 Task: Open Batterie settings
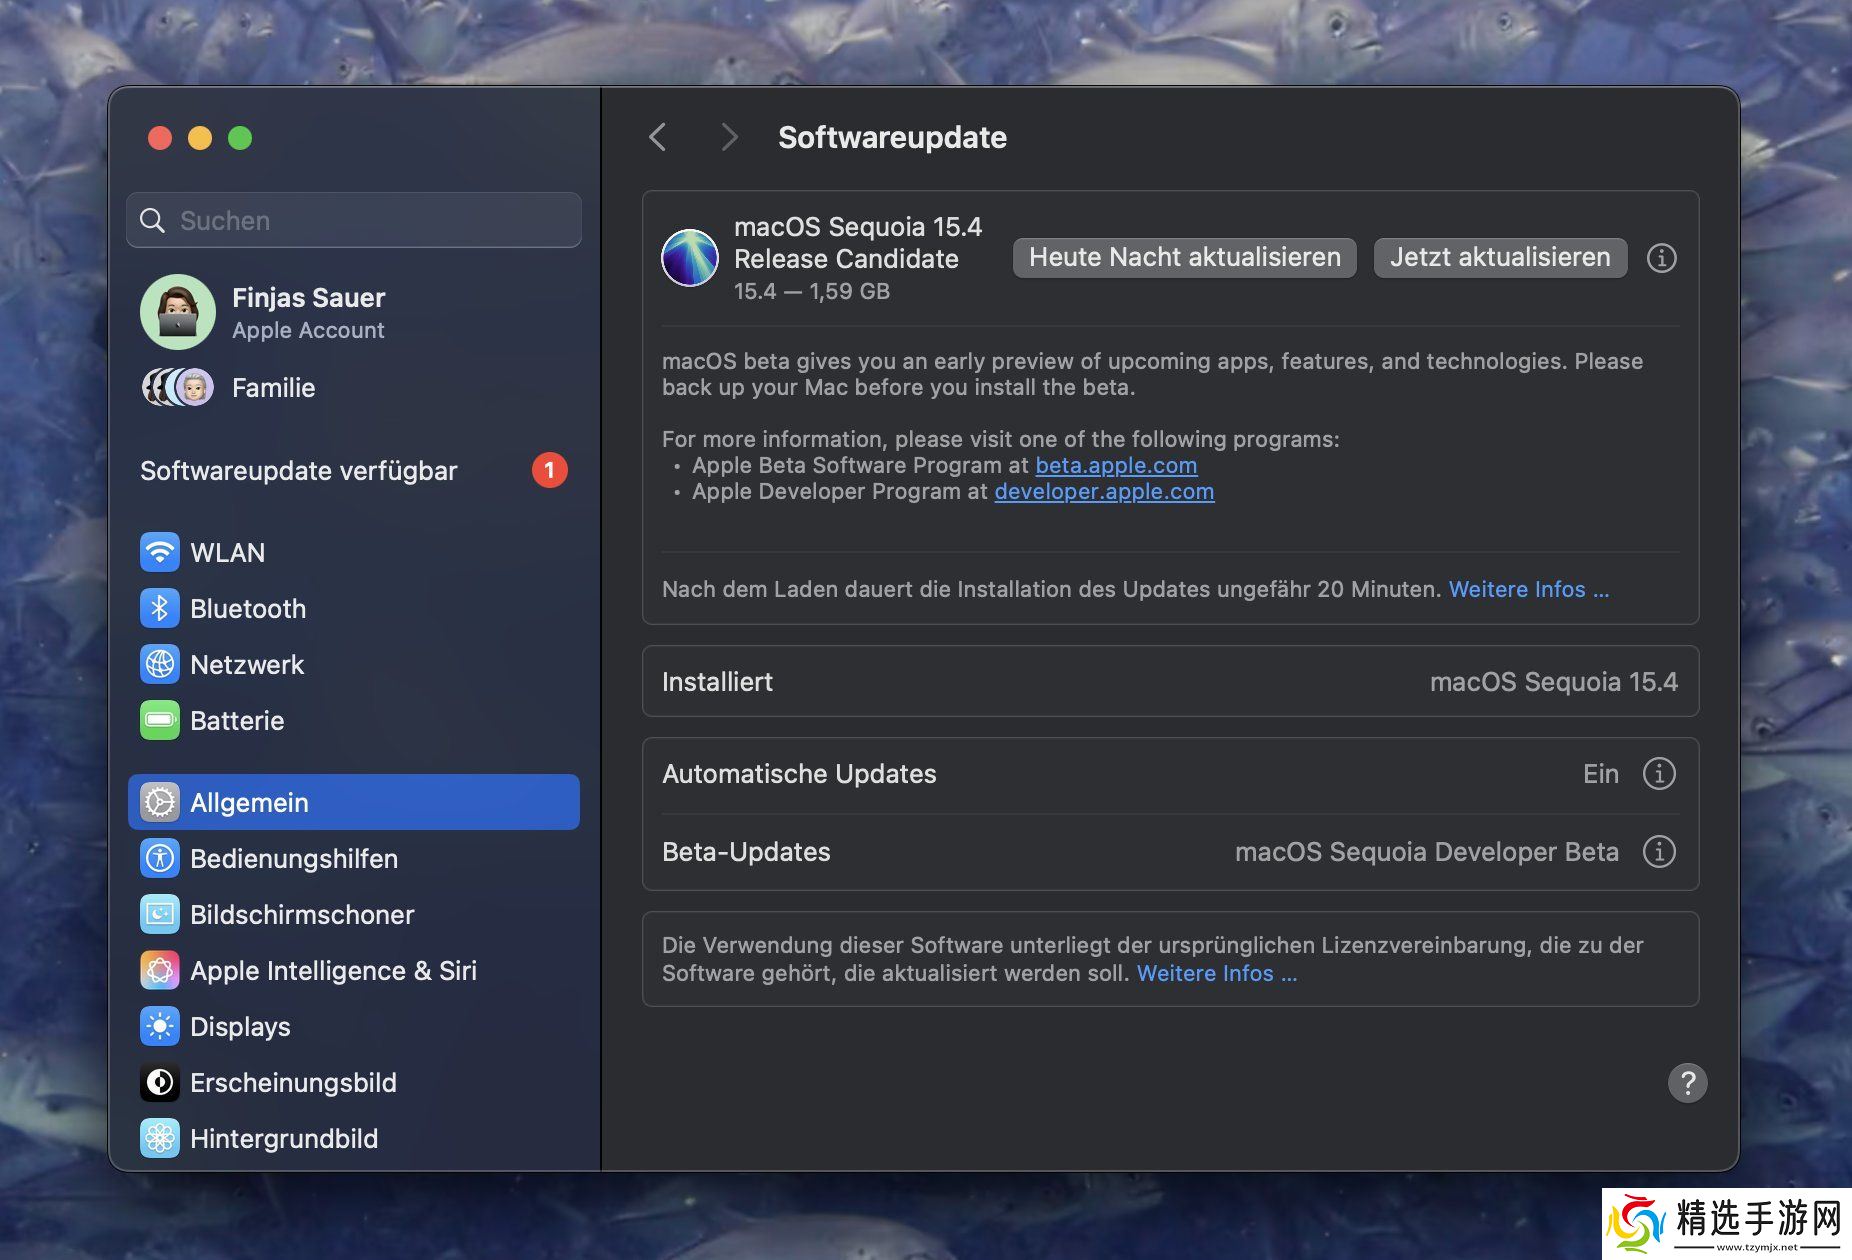[x=236, y=720]
